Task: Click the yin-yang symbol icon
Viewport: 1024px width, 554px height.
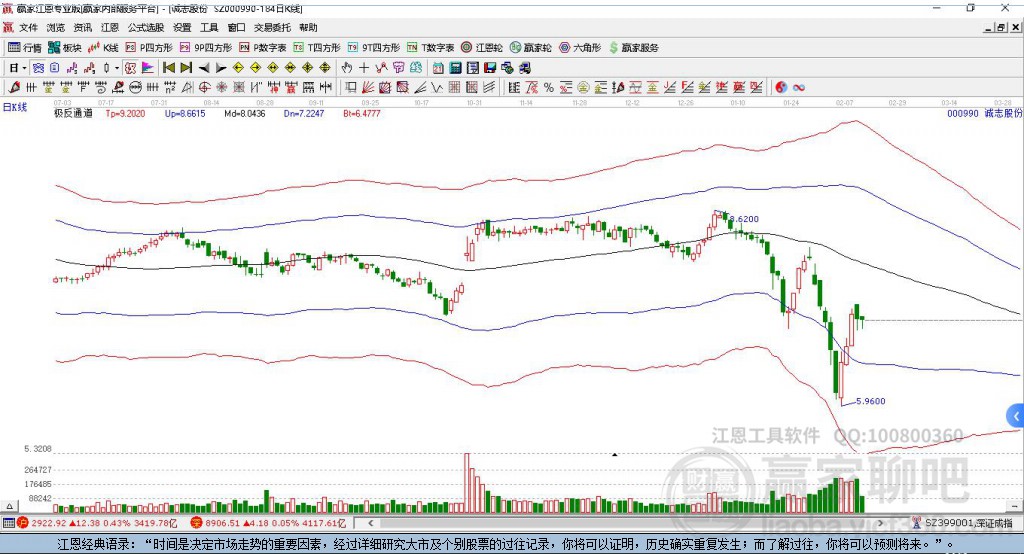Action: coord(781,87)
